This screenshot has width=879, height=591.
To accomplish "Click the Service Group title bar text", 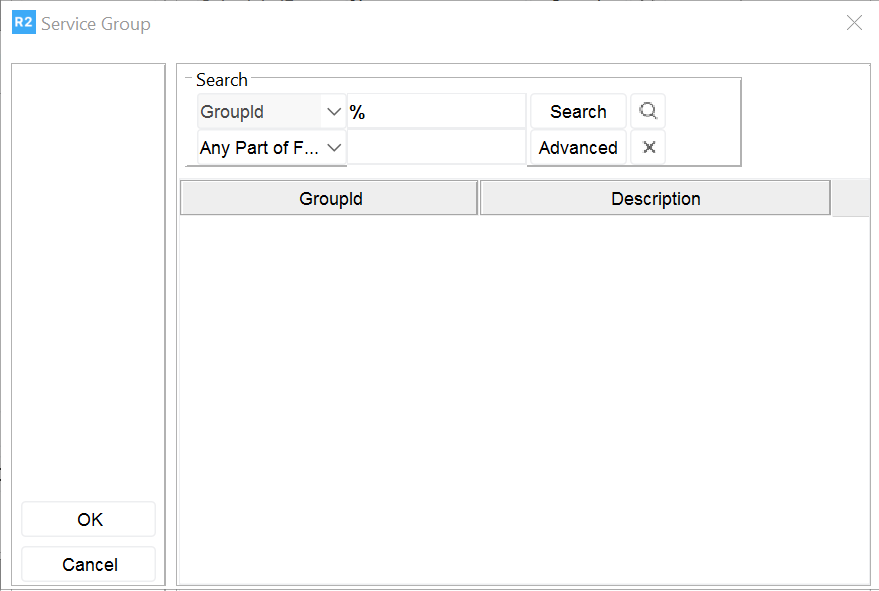I will [96, 24].
